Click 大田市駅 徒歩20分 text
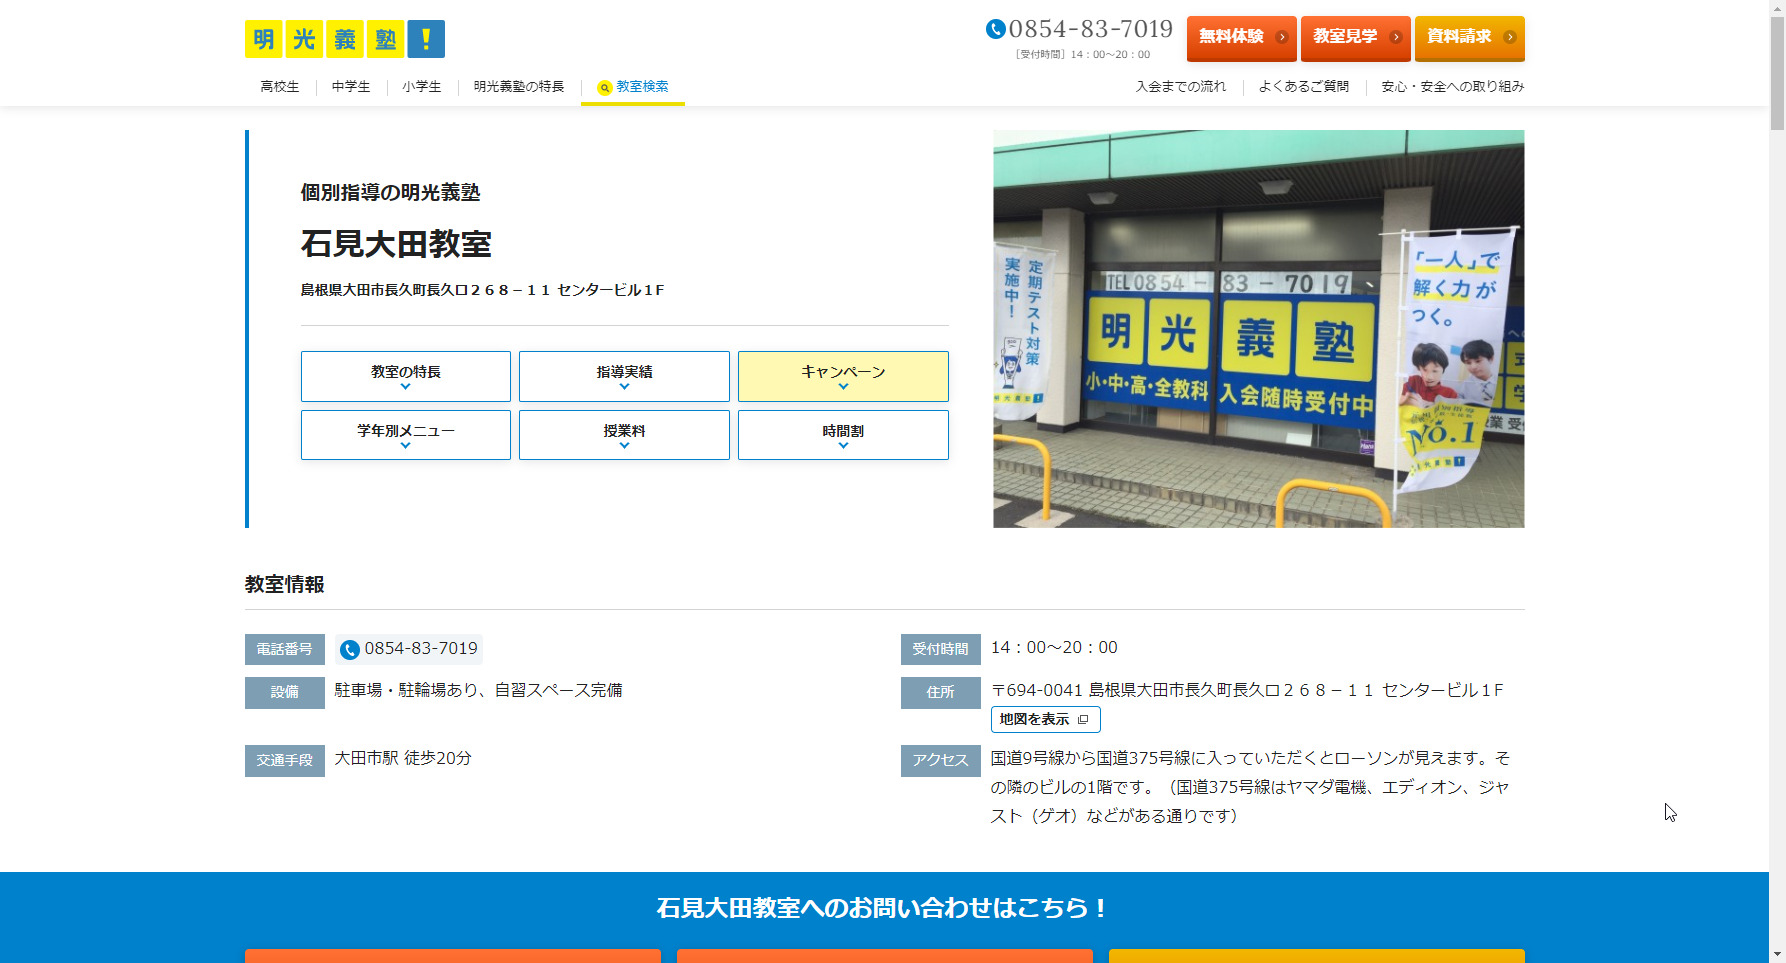 click(403, 759)
